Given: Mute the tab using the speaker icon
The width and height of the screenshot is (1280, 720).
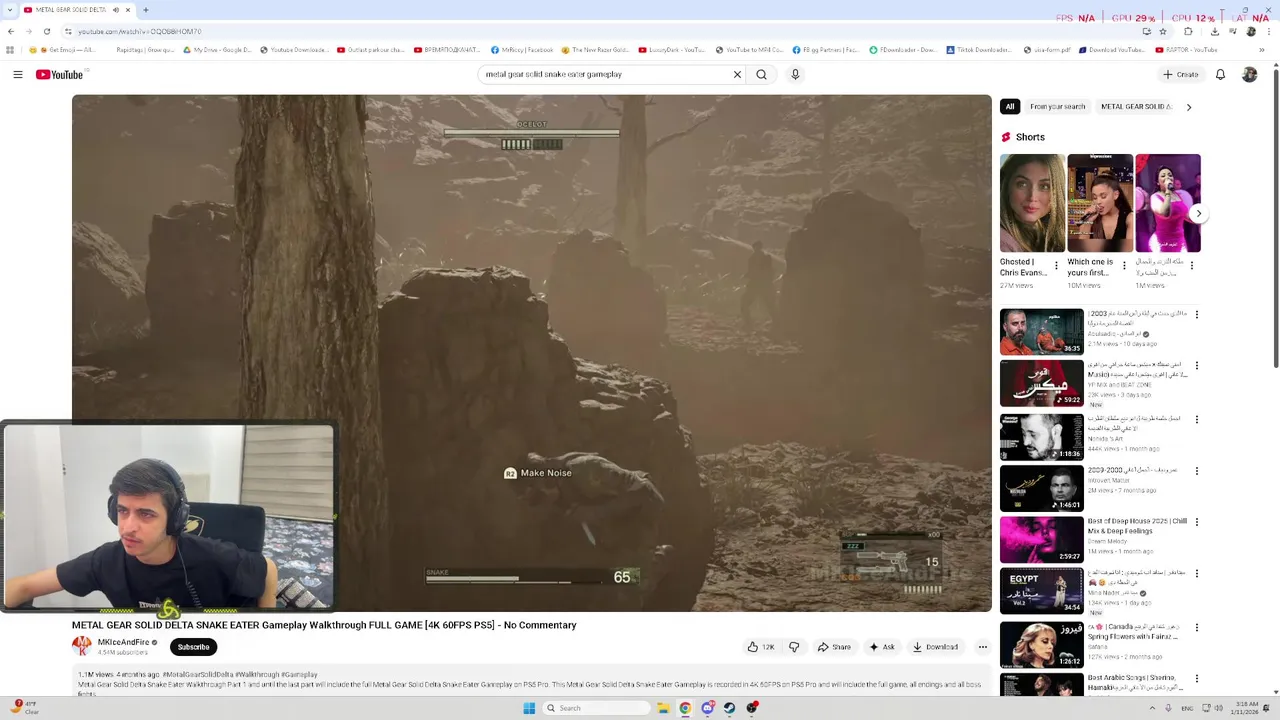Looking at the screenshot, I should click(x=115, y=10).
